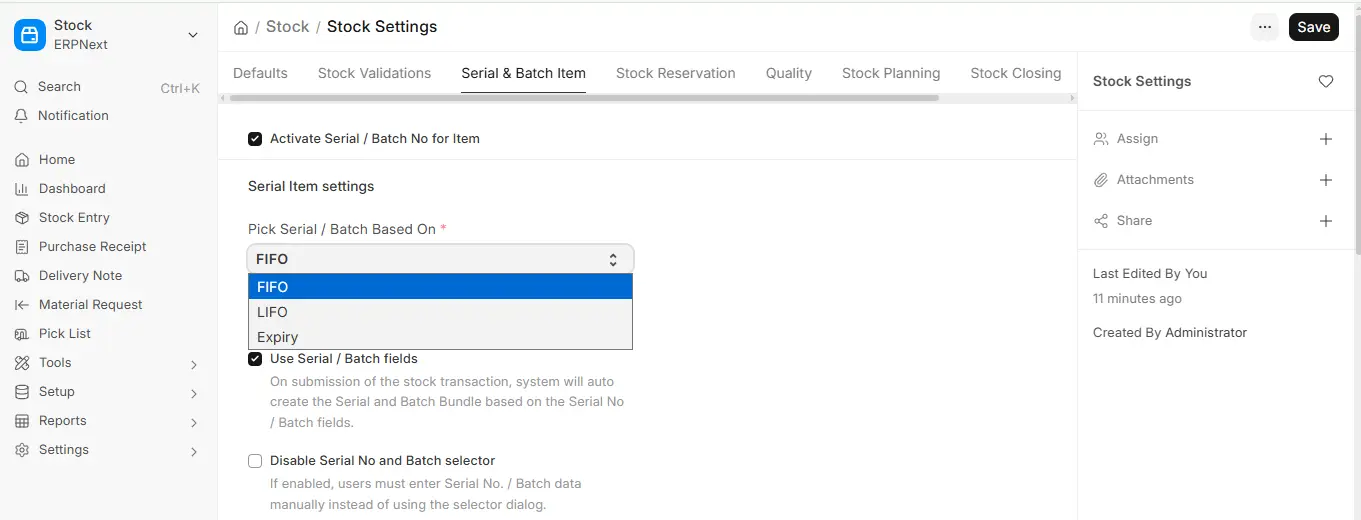1361x520 pixels.
Task: Click the Share network icon
Action: [1101, 221]
